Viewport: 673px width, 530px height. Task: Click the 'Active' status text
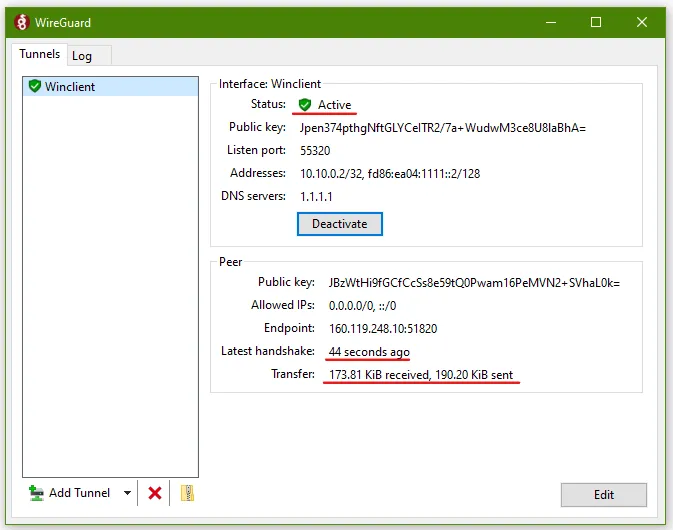(x=334, y=105)
